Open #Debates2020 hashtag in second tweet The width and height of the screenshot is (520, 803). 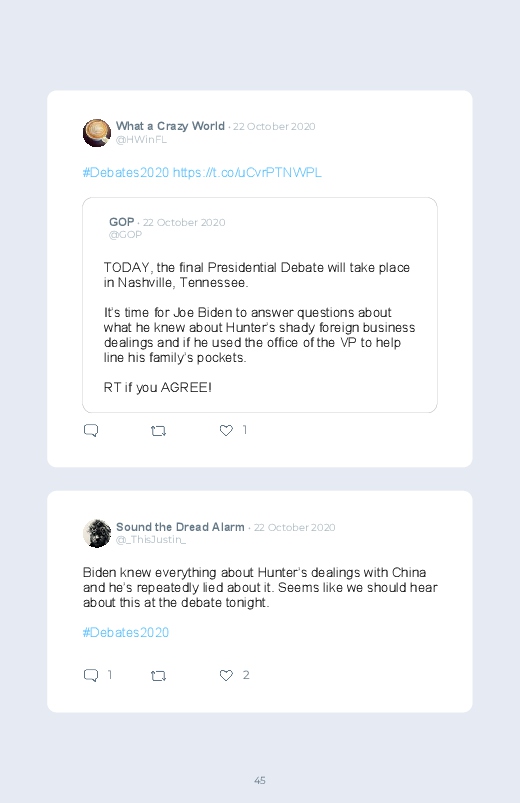click(x=126, y=632)
